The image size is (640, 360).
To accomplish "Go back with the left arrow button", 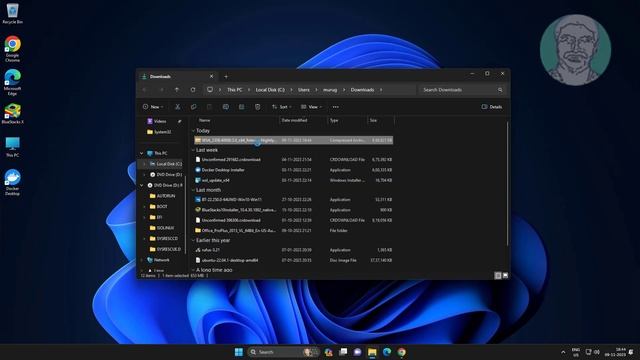I will pos(145,90).
